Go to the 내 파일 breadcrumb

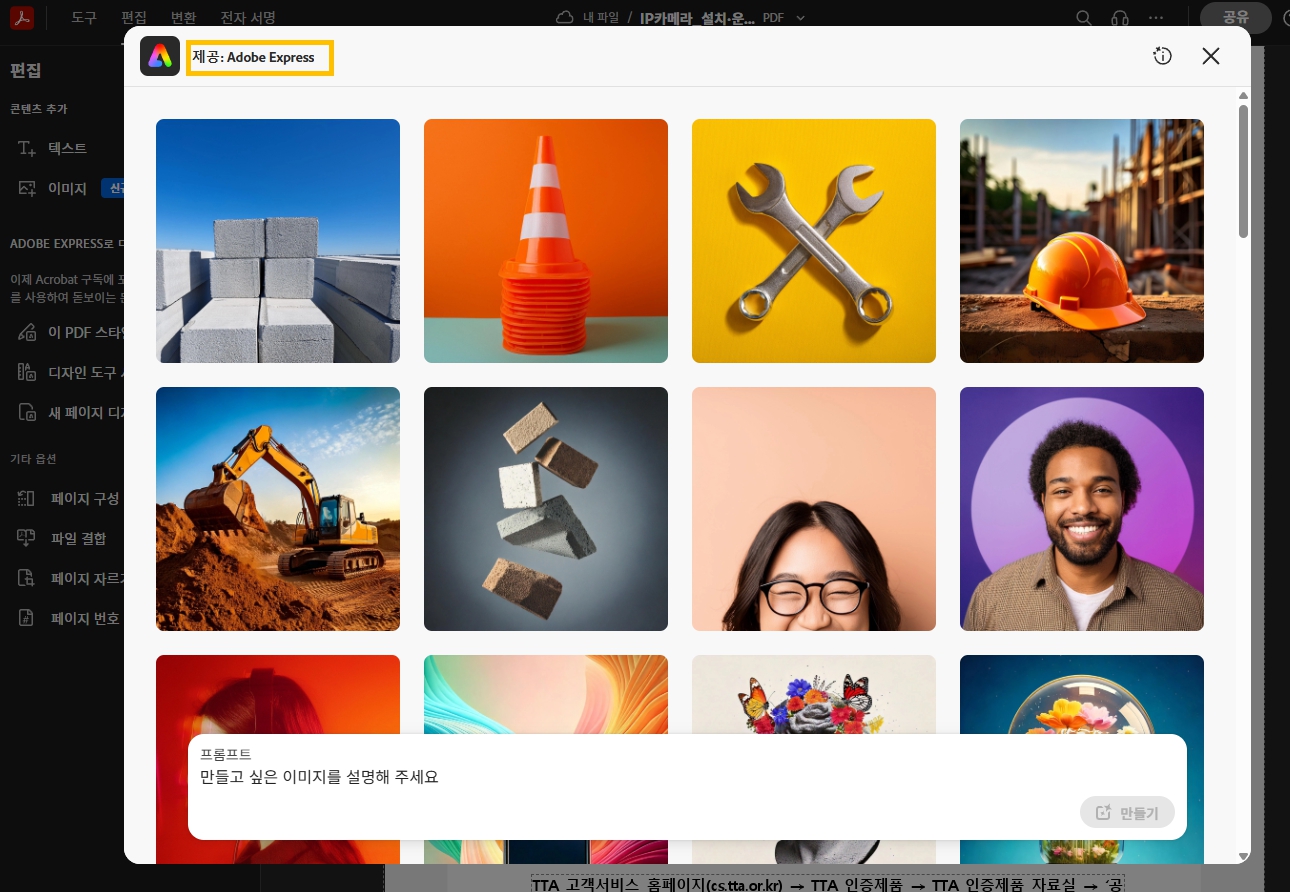[602, 17]
